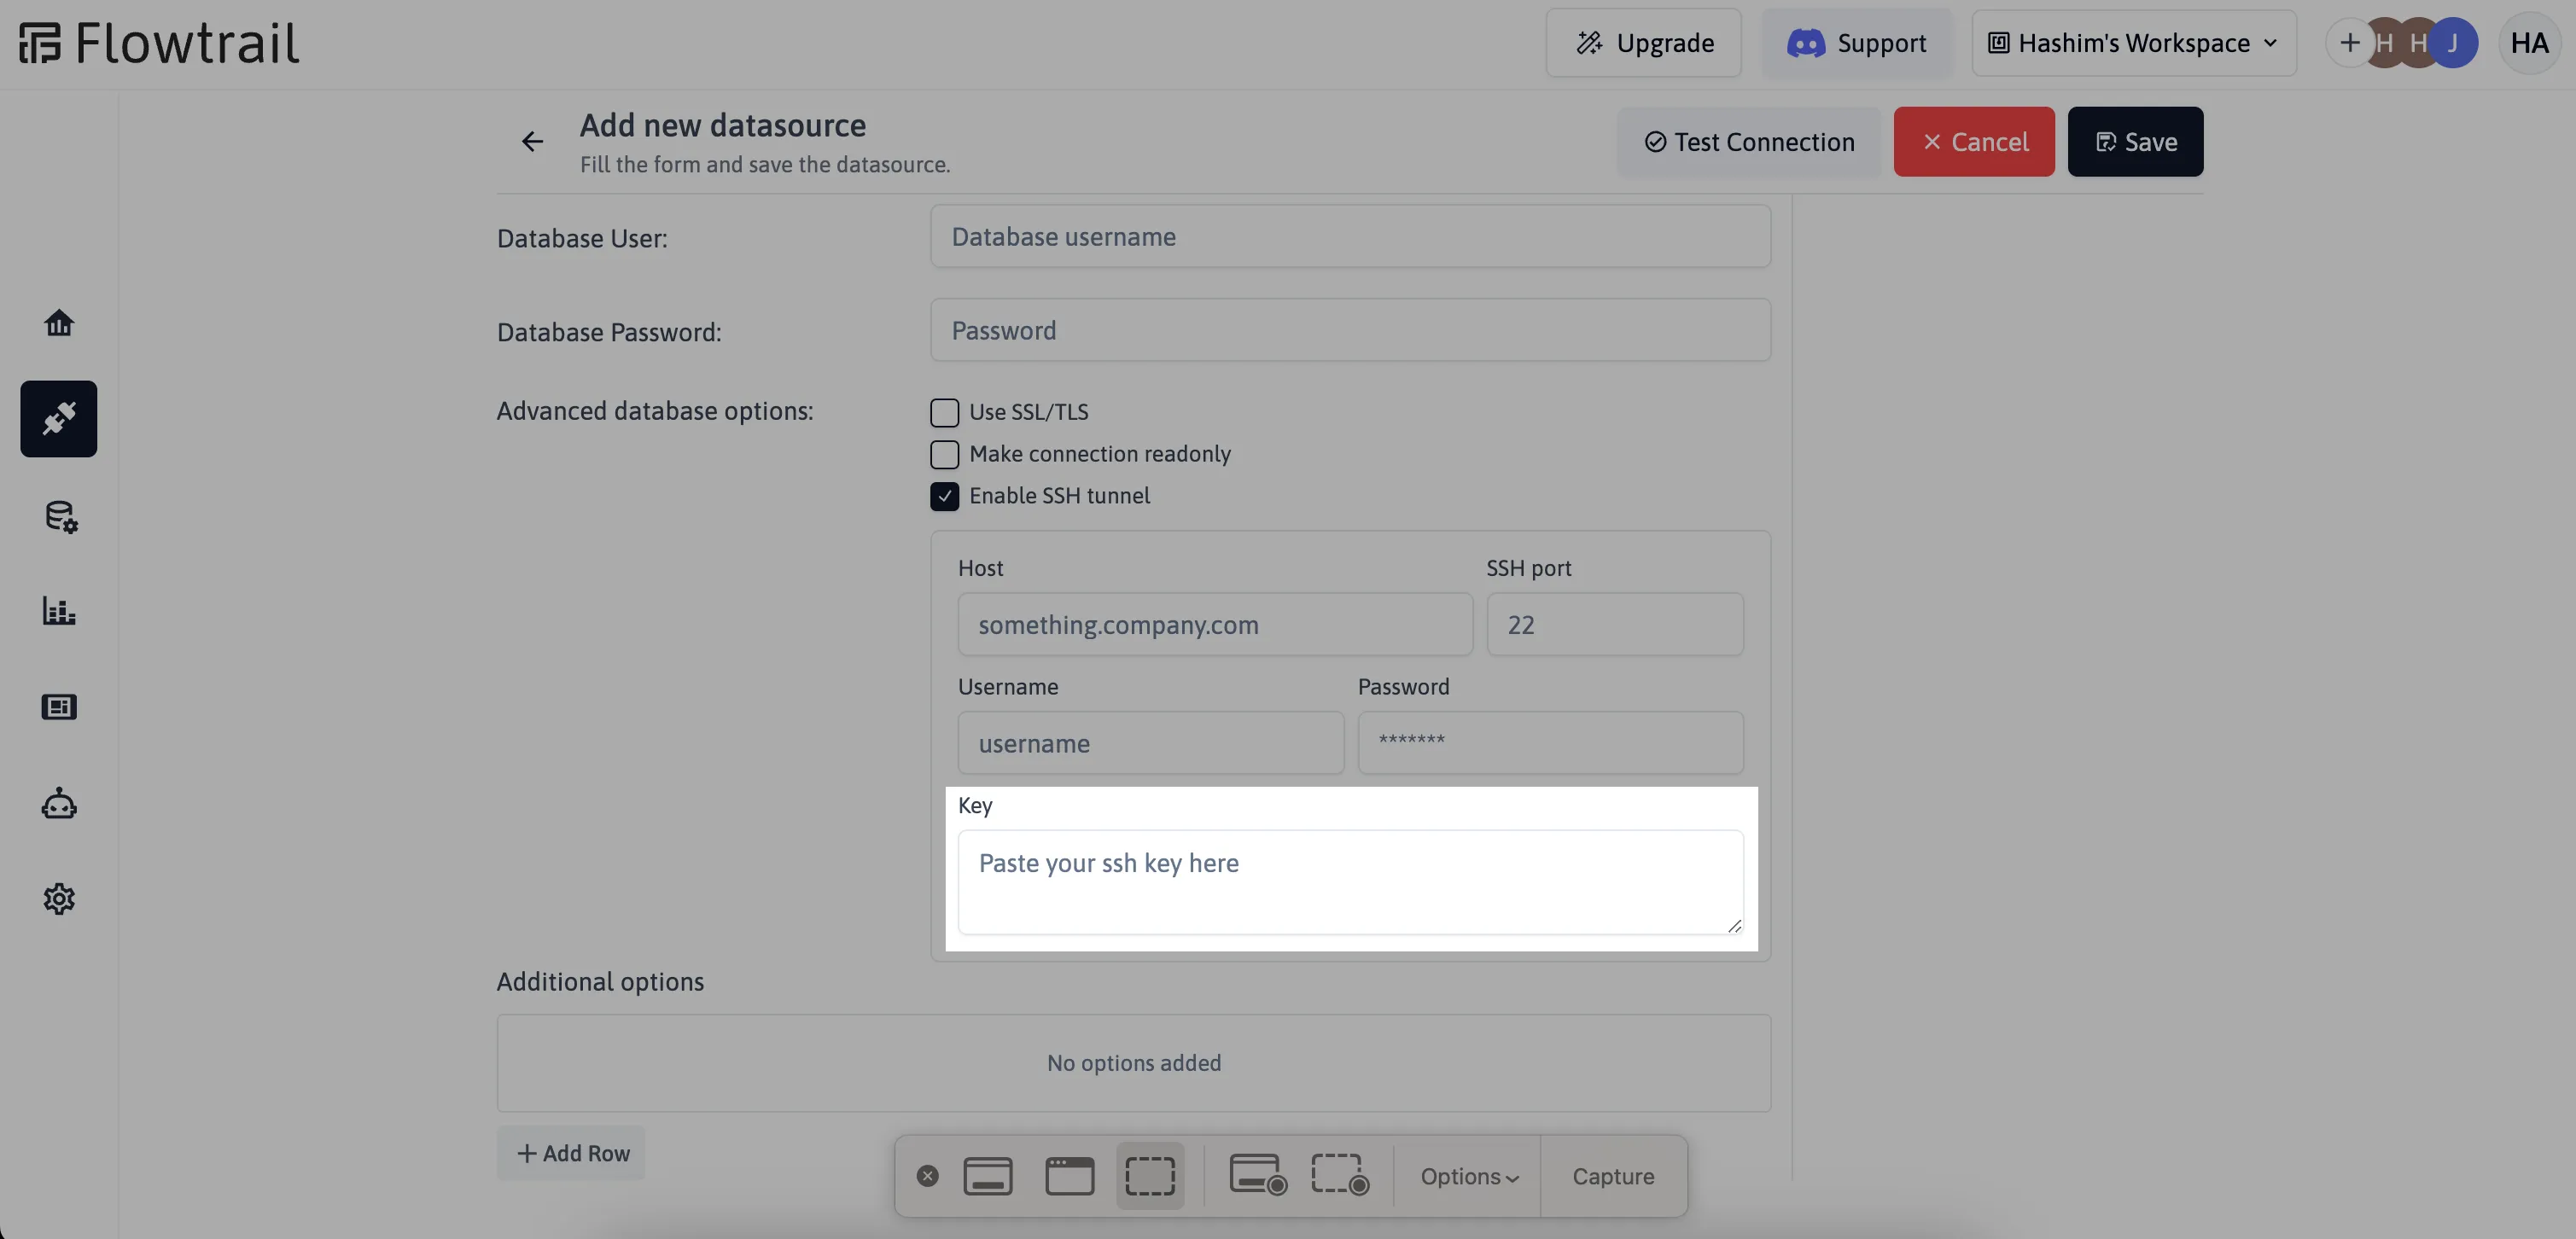The height and width of the screenshot is (1239, 2576).
Task: Cancel adding the datasource
Action: (x=1974, y=142)
